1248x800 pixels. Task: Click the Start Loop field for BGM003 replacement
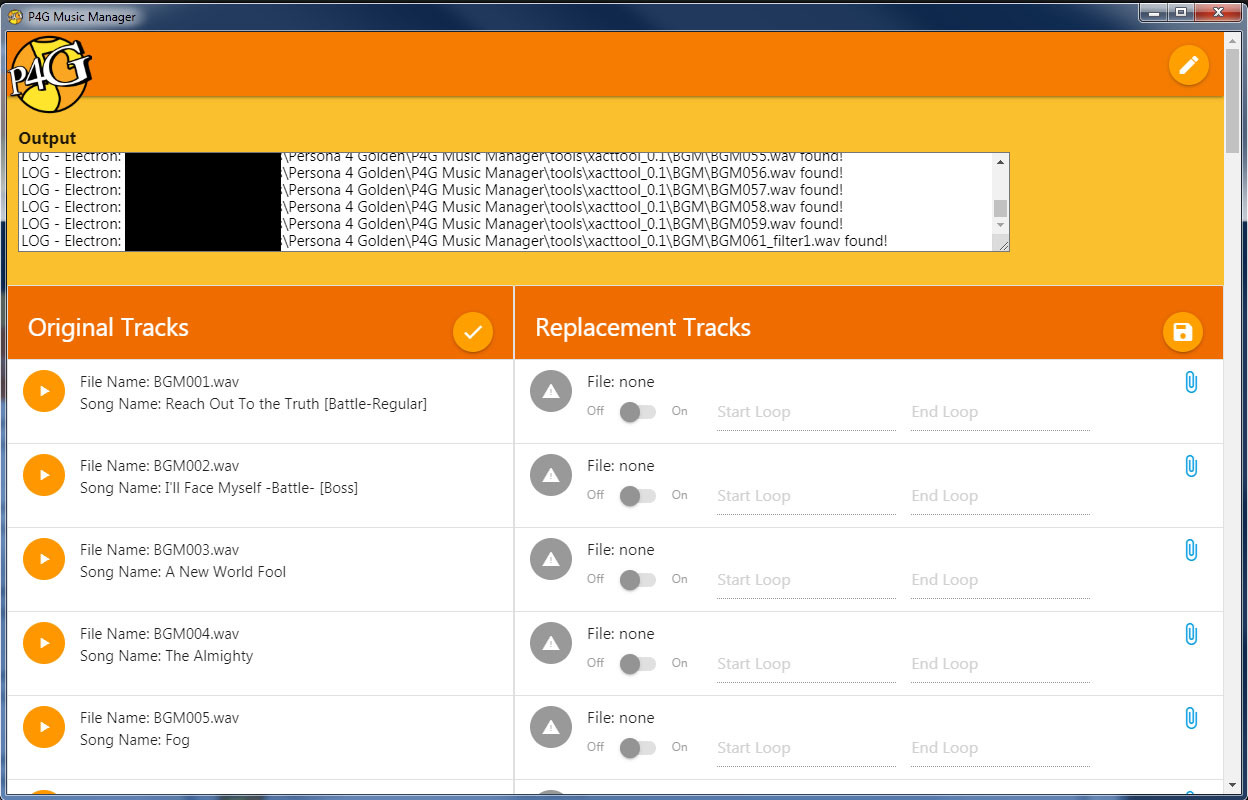coord(806,582)
